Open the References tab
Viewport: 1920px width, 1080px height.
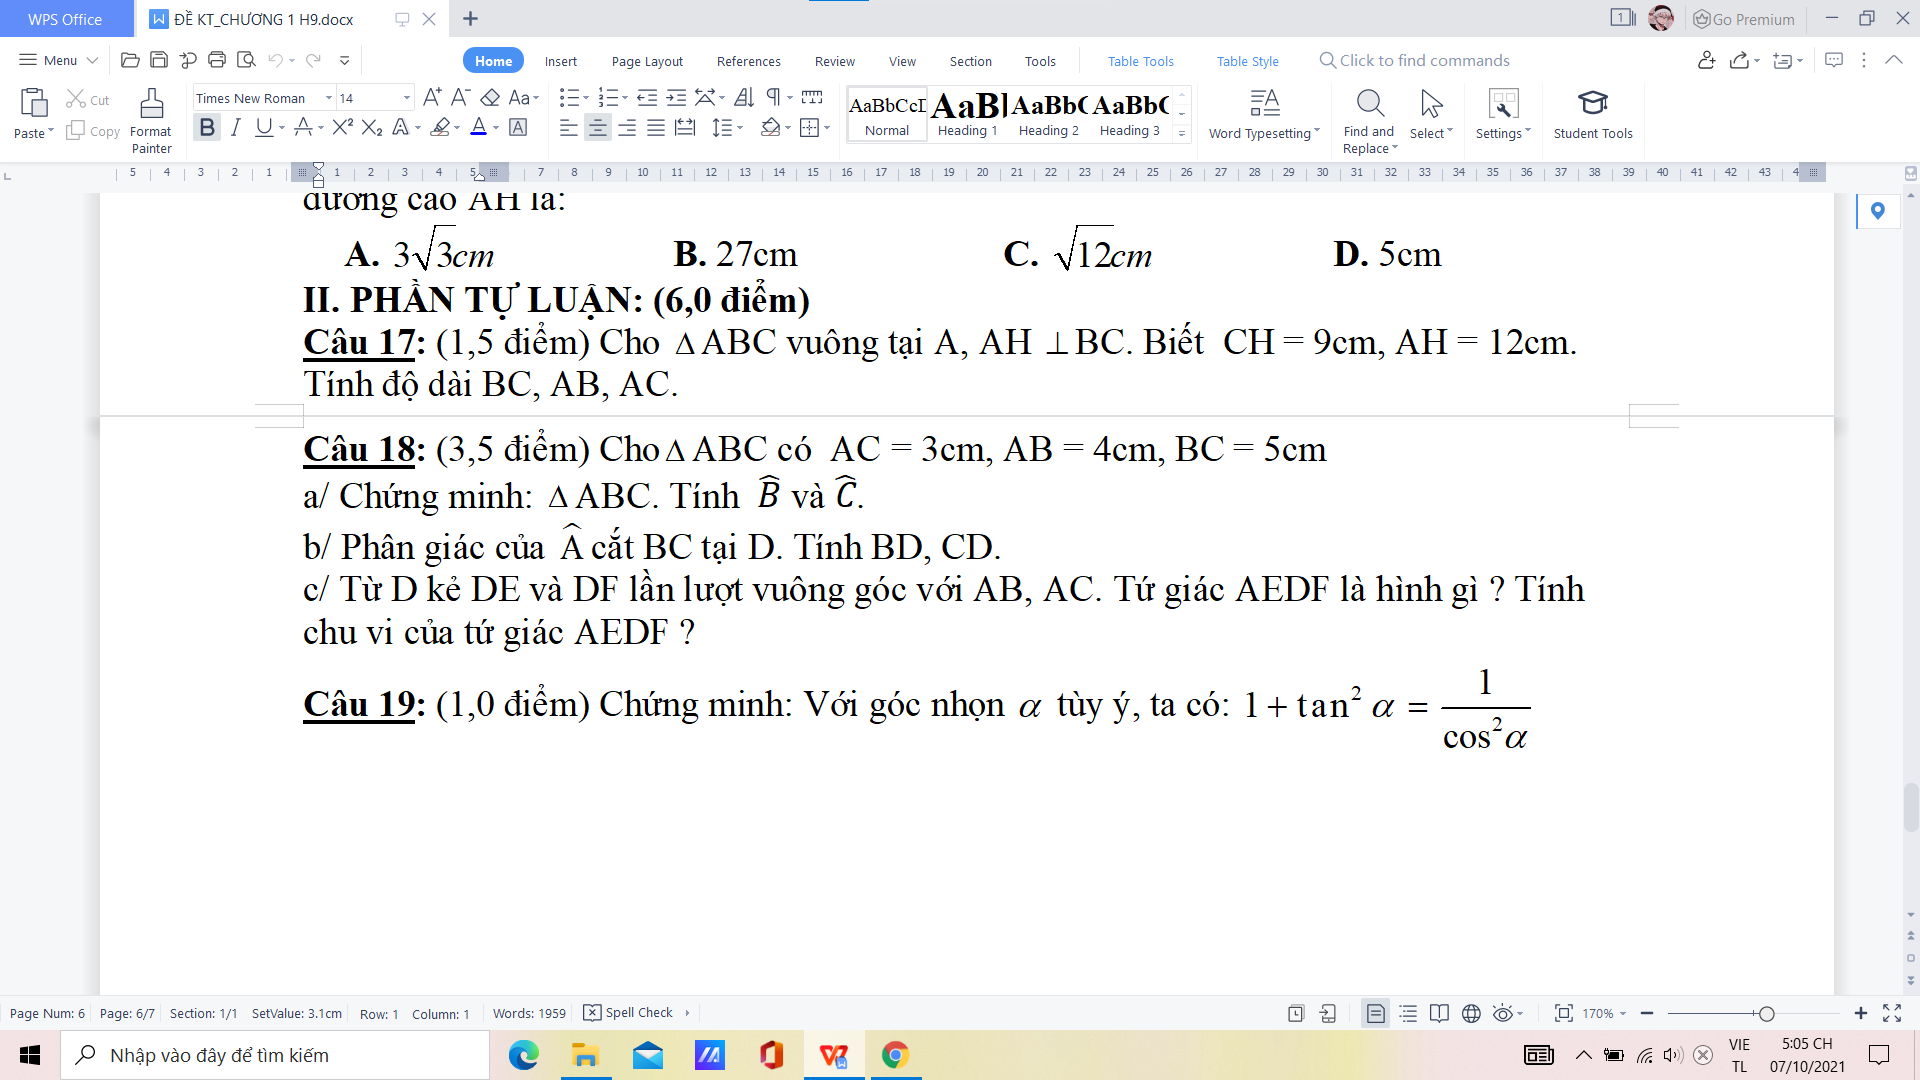748,61
